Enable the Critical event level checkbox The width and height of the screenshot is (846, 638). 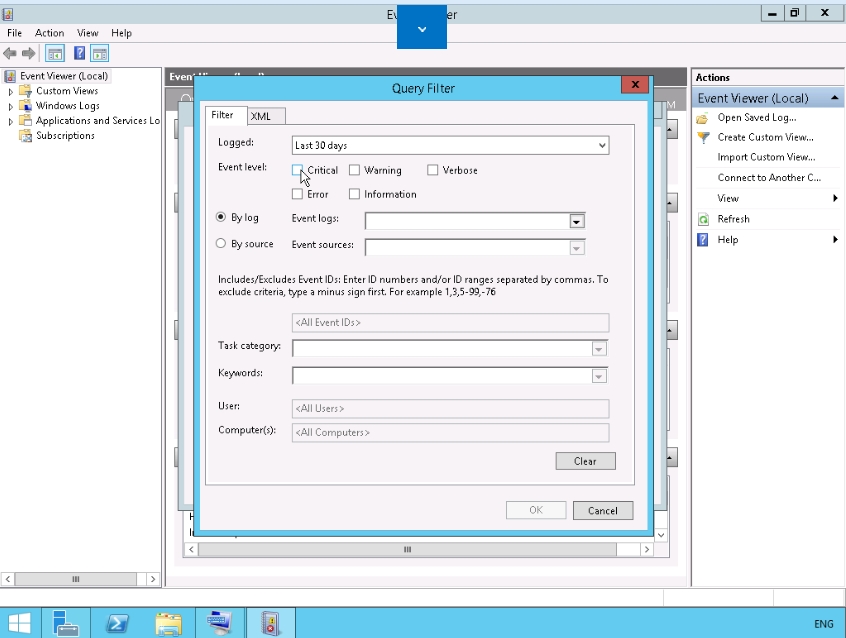coord(298,170)
